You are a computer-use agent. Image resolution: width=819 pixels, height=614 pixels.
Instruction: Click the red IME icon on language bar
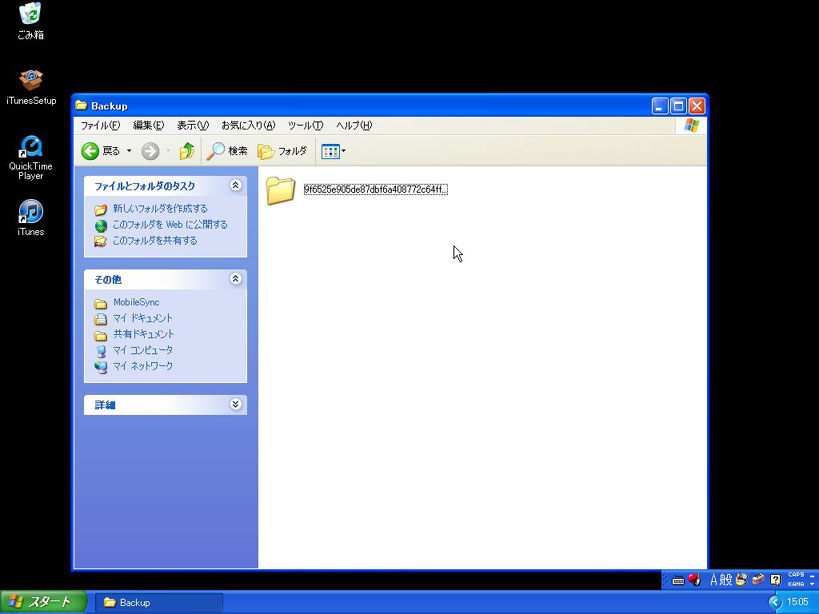pos(694,580)
